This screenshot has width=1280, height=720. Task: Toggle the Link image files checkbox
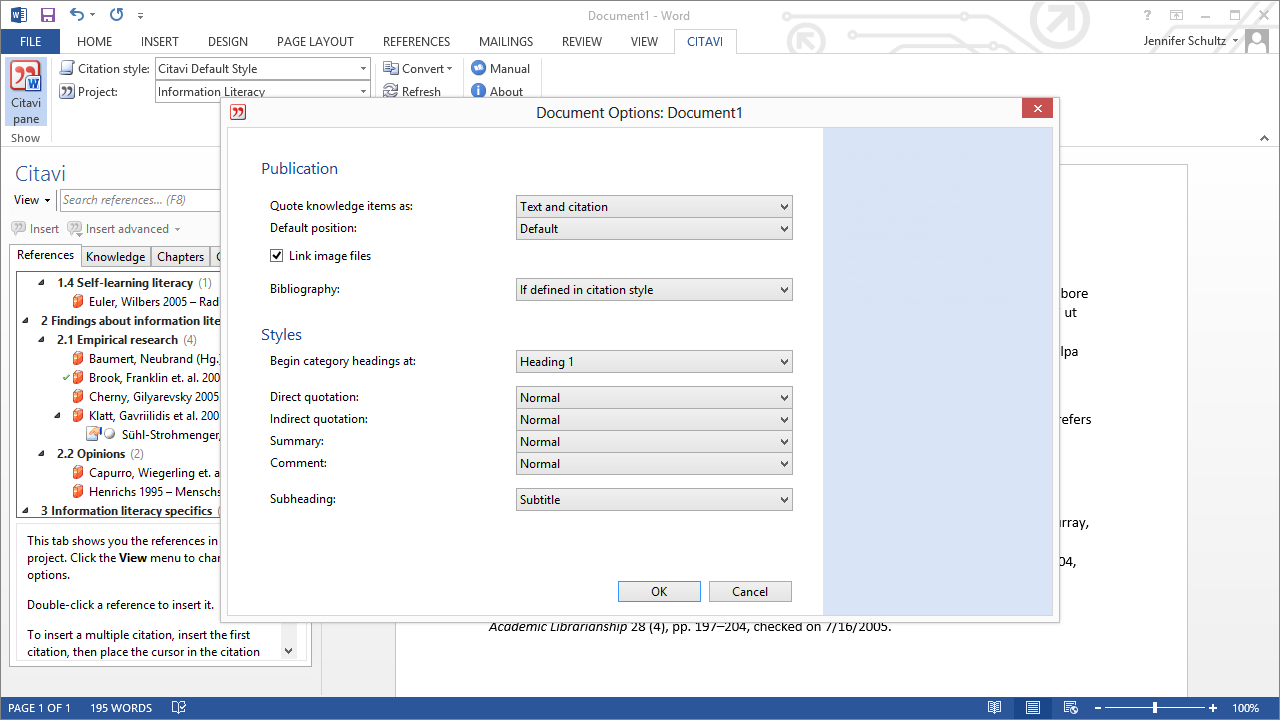click(x=277, y=256)
